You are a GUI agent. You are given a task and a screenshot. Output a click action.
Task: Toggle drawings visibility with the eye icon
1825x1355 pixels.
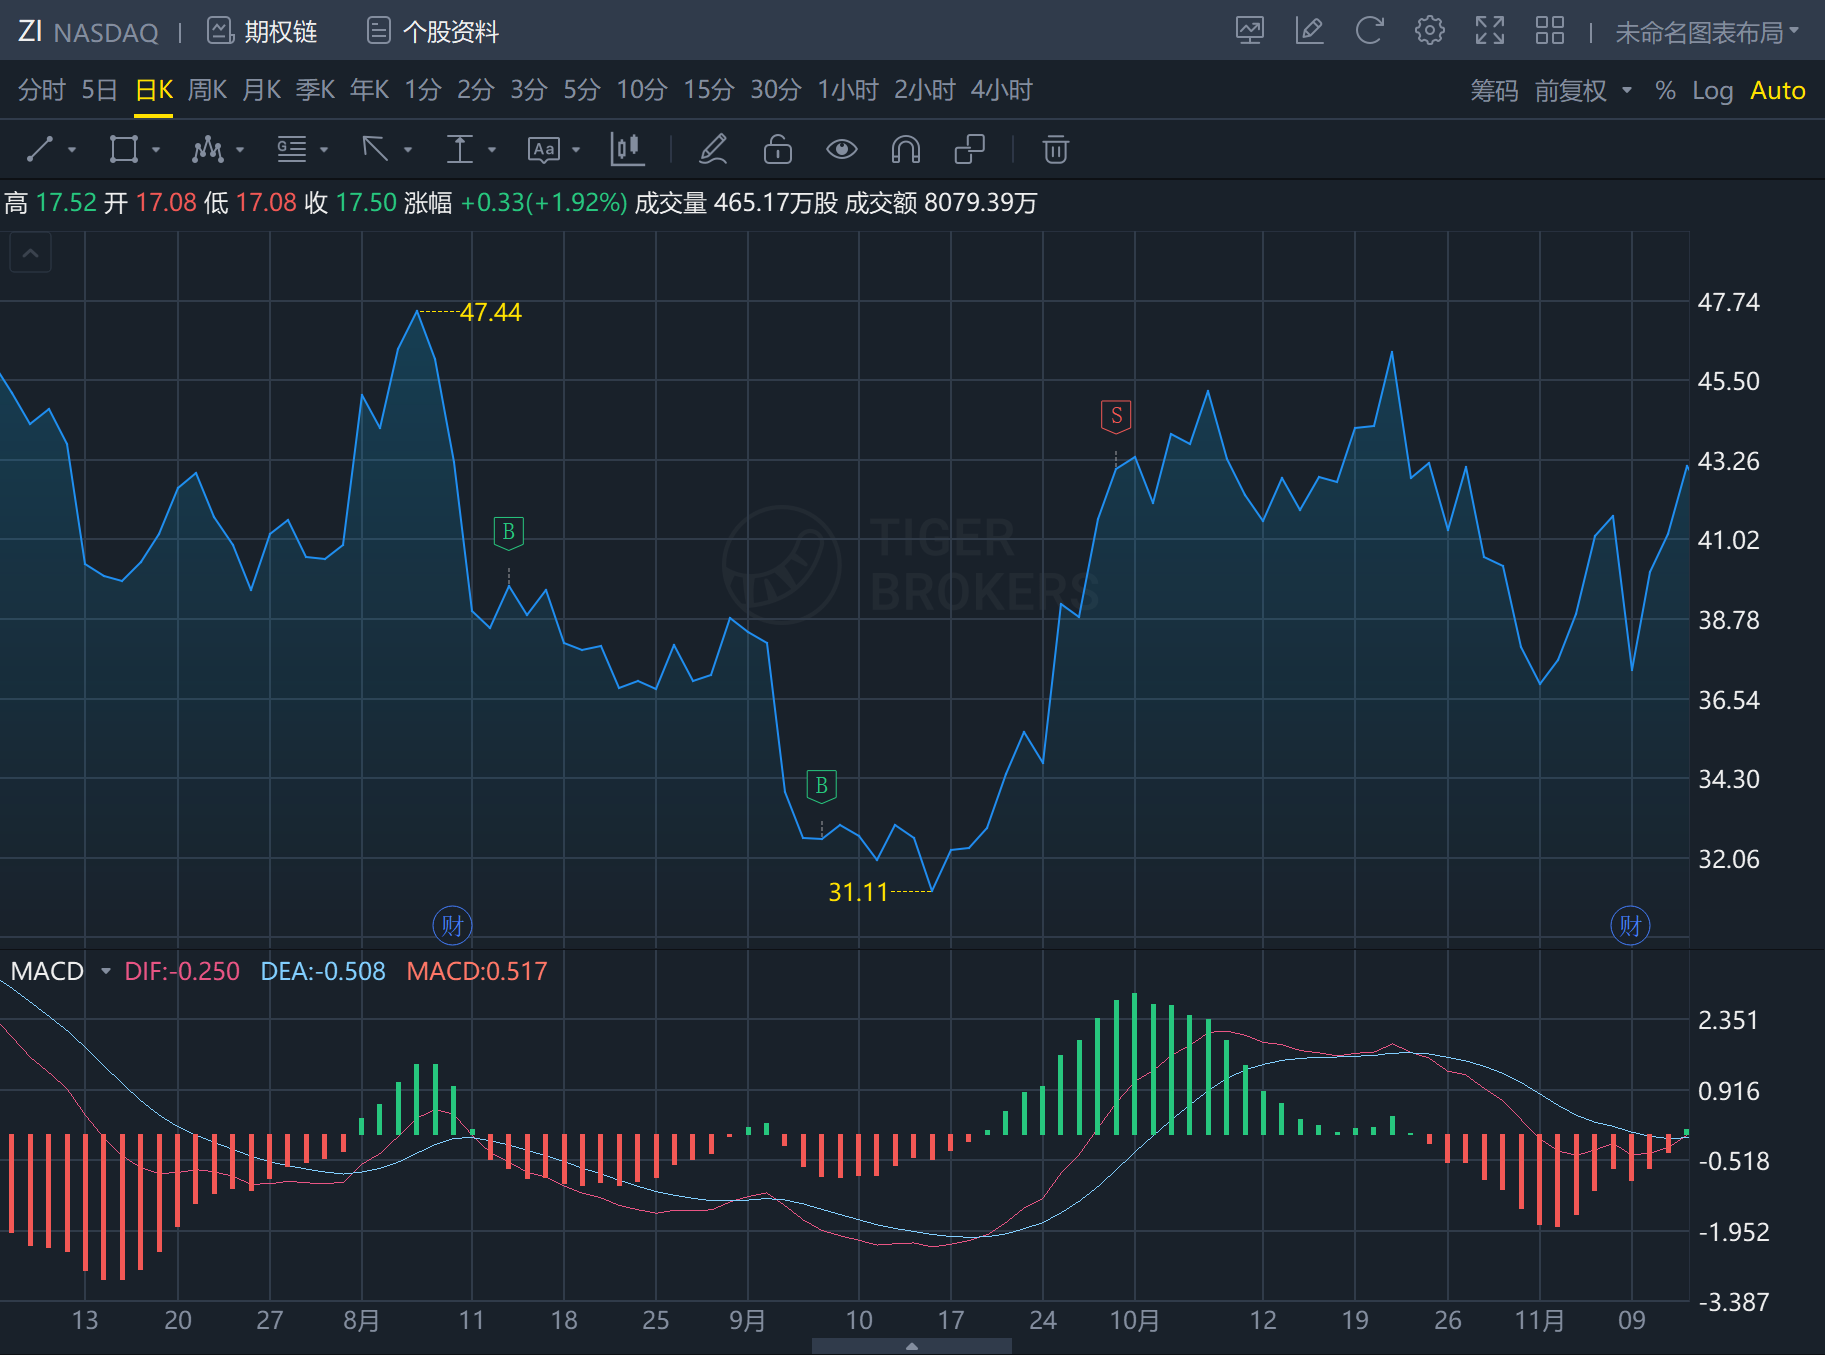pos(841,150)
